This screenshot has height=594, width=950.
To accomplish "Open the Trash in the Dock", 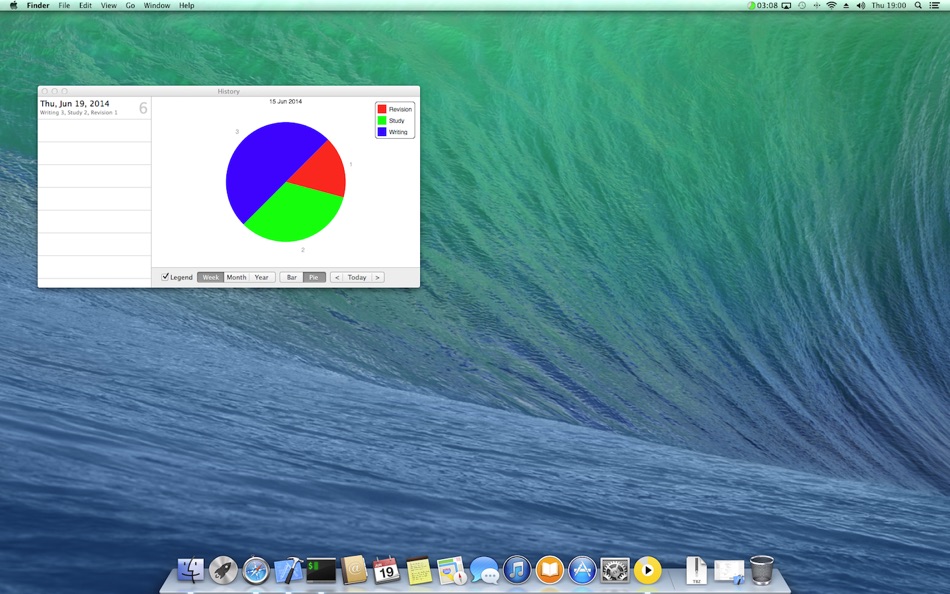I will pyautogui.click(x=762, y=570).
